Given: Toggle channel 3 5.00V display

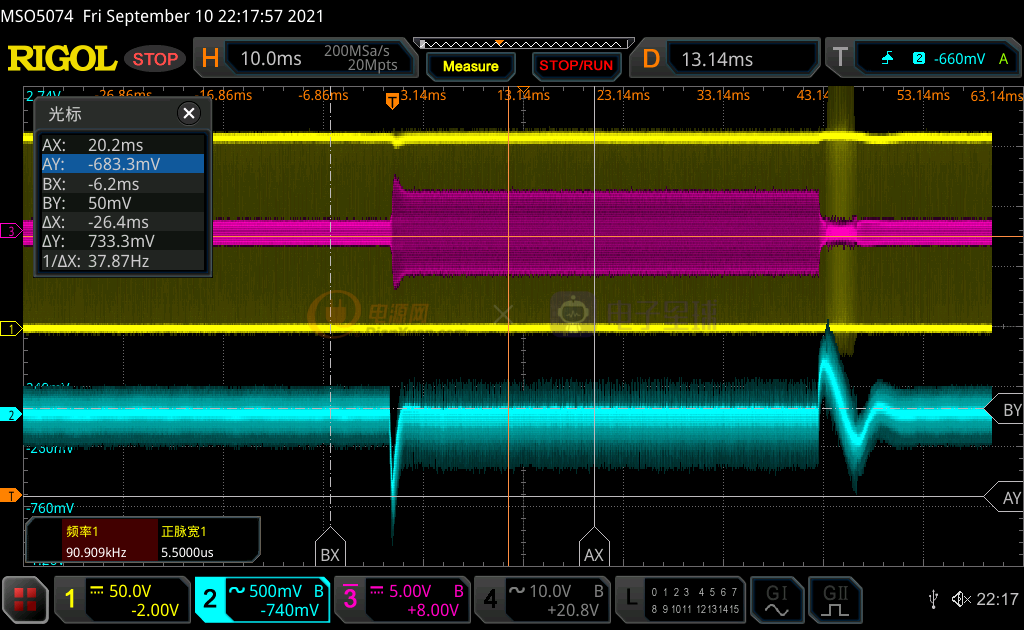Looking at the screenshot, I should pos(404,600).
